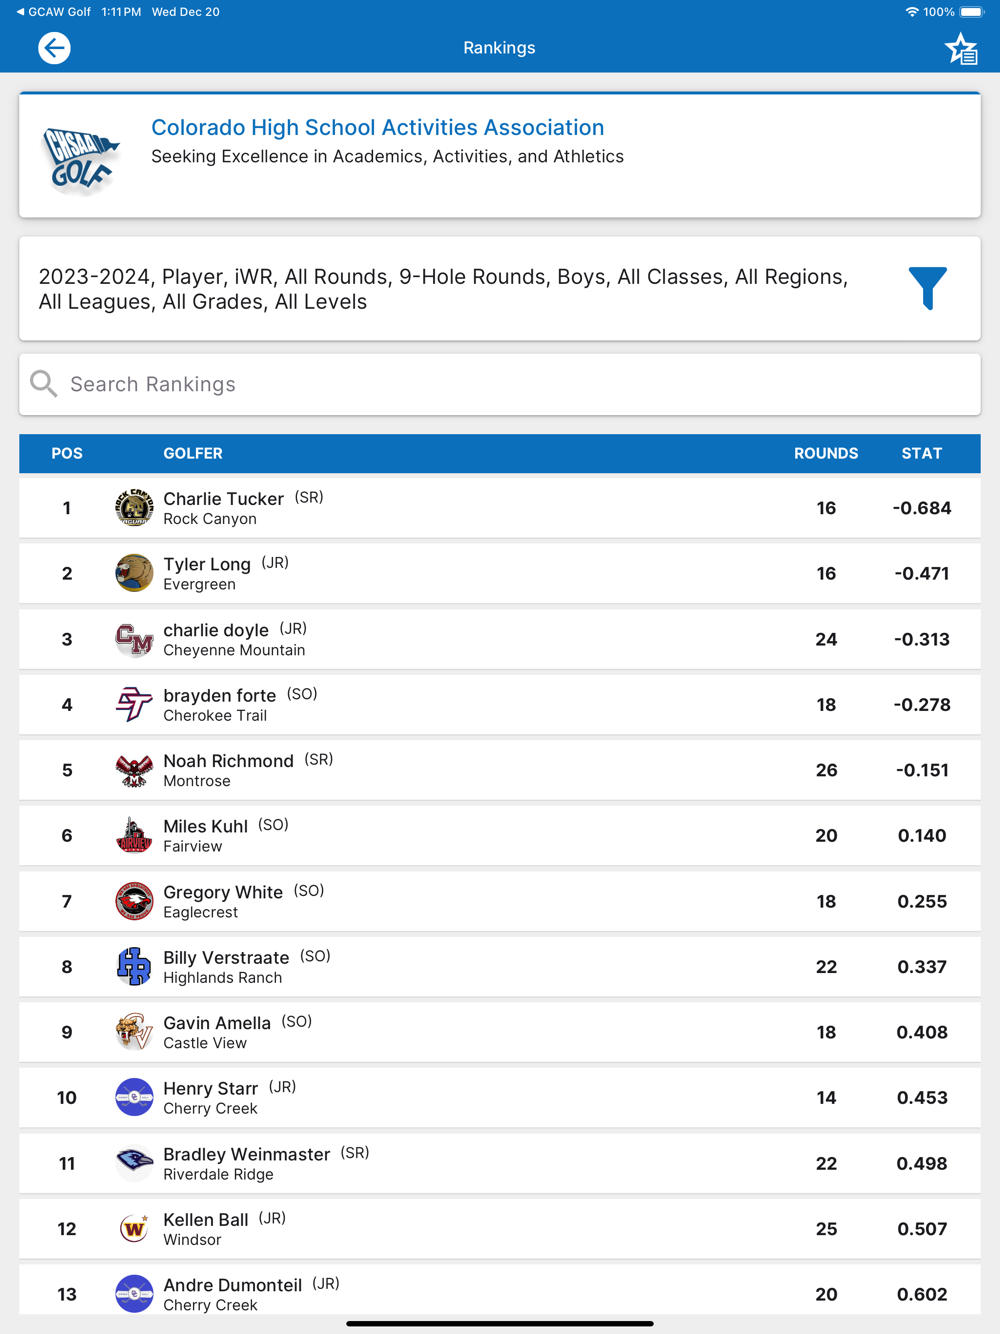Return to GCAW Golf app in status bar
This screenshot has width=1000, height=1334.
click(x=53, y=12)
